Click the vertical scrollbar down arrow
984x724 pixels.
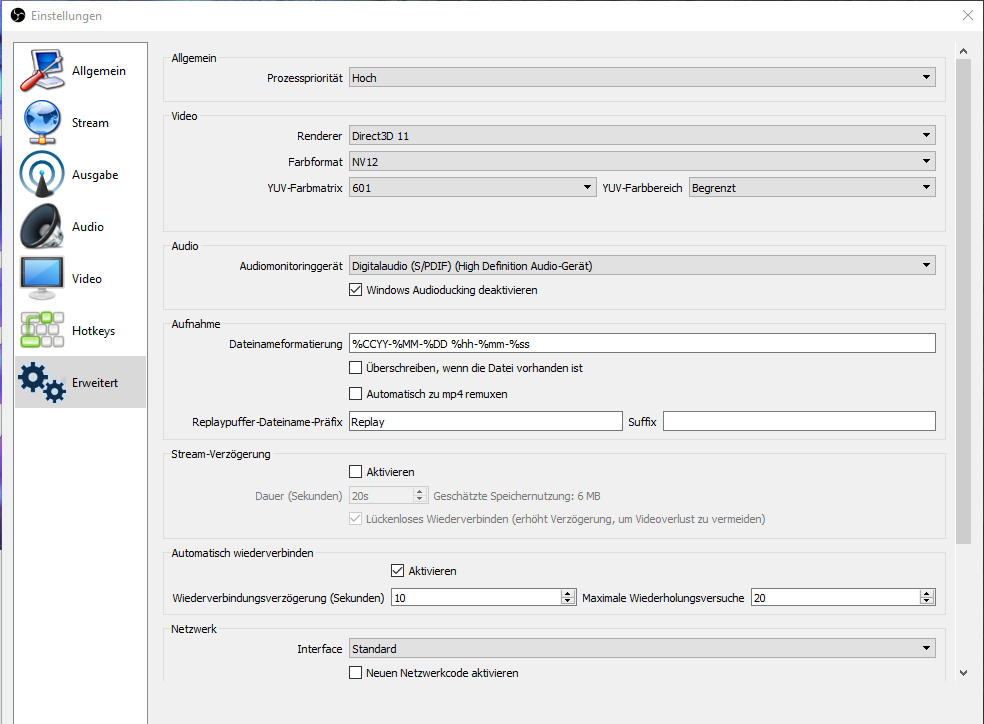(x=964, y=673)
